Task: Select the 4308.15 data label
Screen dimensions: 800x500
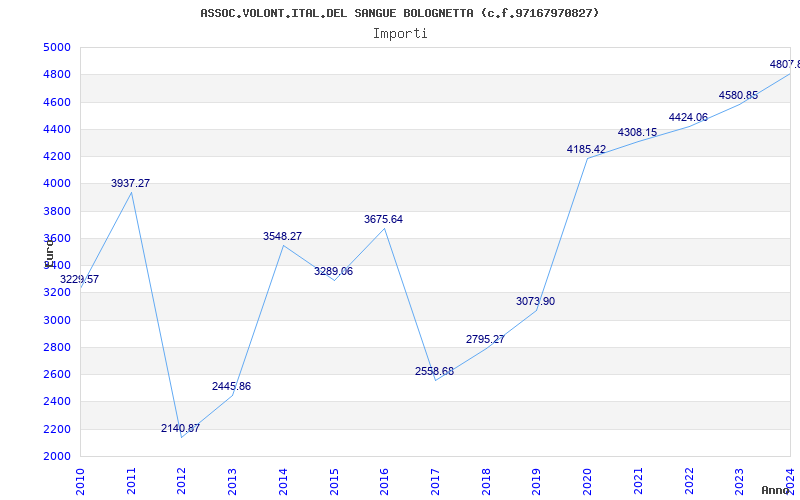Action: (638, 133)
